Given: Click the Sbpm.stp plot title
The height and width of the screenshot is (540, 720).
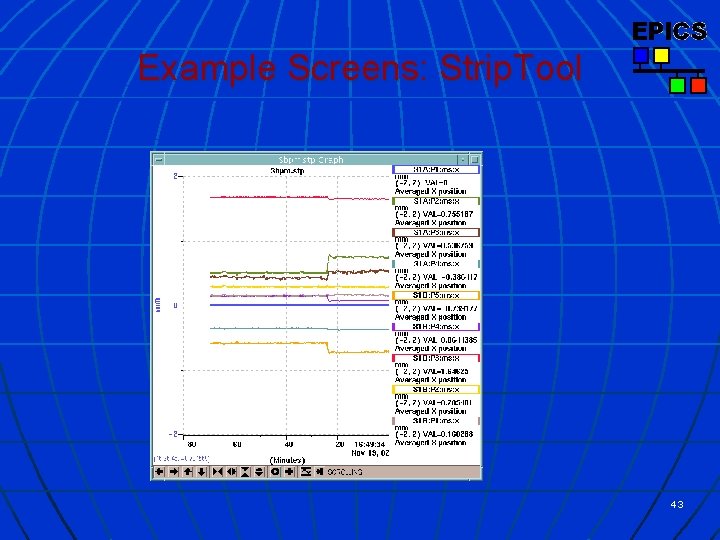Looking at the screenshot, I should tap(287, 171).
